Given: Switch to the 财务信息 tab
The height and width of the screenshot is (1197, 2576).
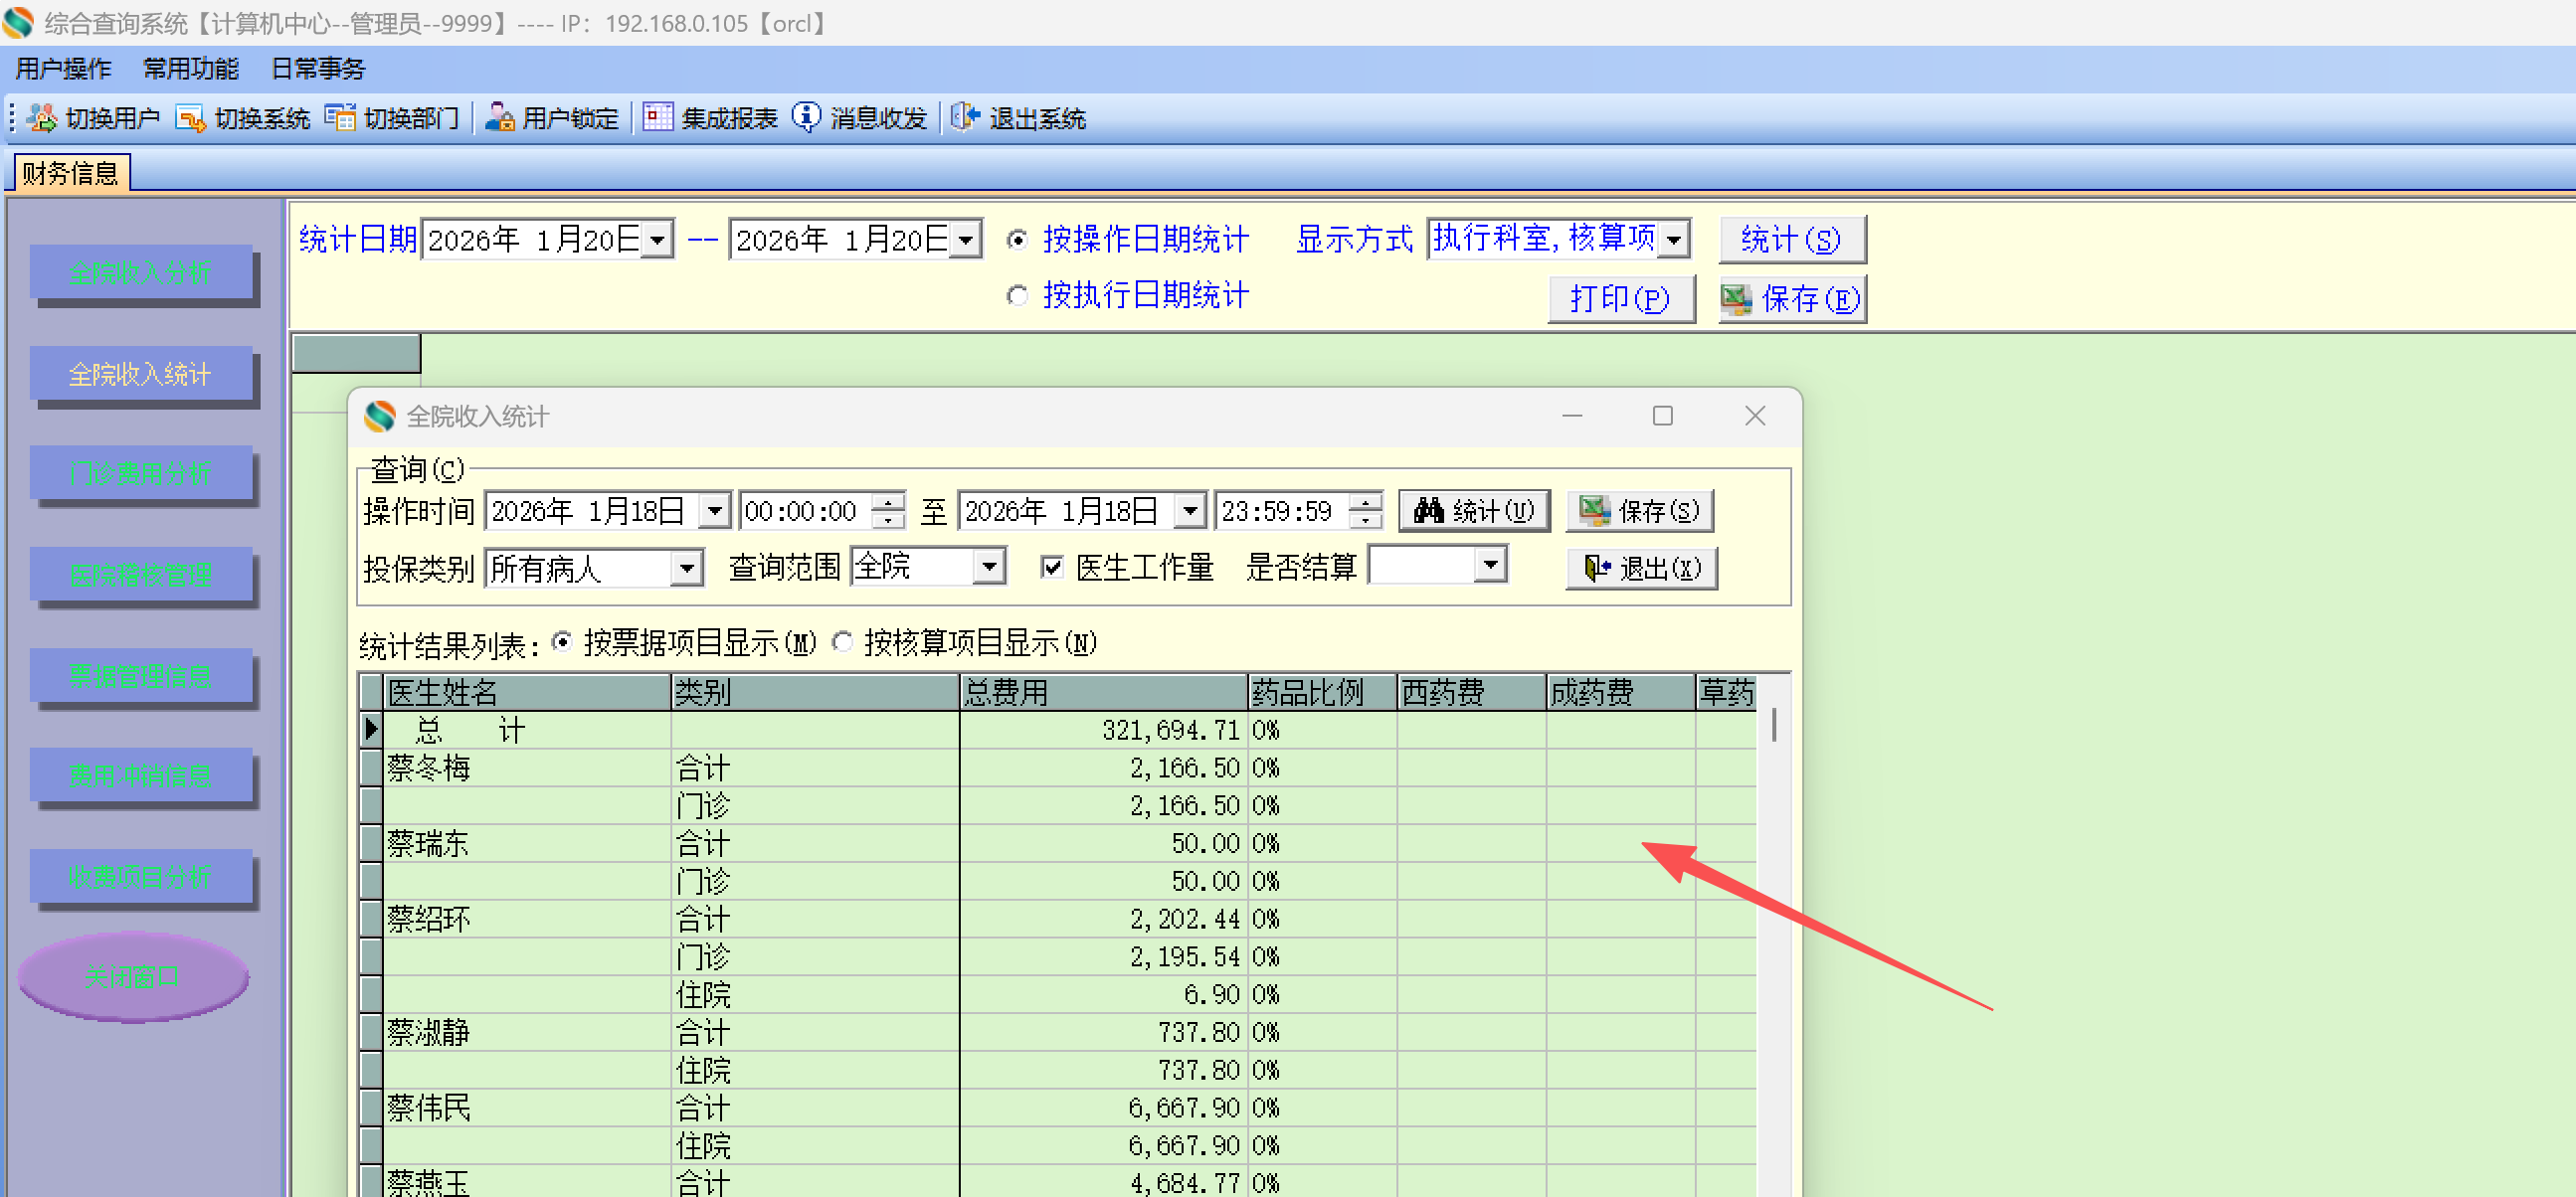Looking at the screenshot, I should tap(70, 173).
